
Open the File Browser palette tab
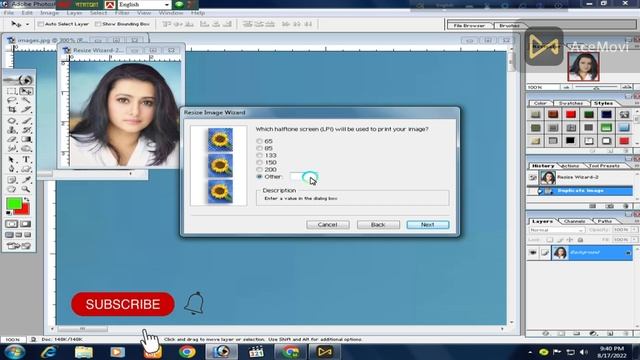pos(469,25)
